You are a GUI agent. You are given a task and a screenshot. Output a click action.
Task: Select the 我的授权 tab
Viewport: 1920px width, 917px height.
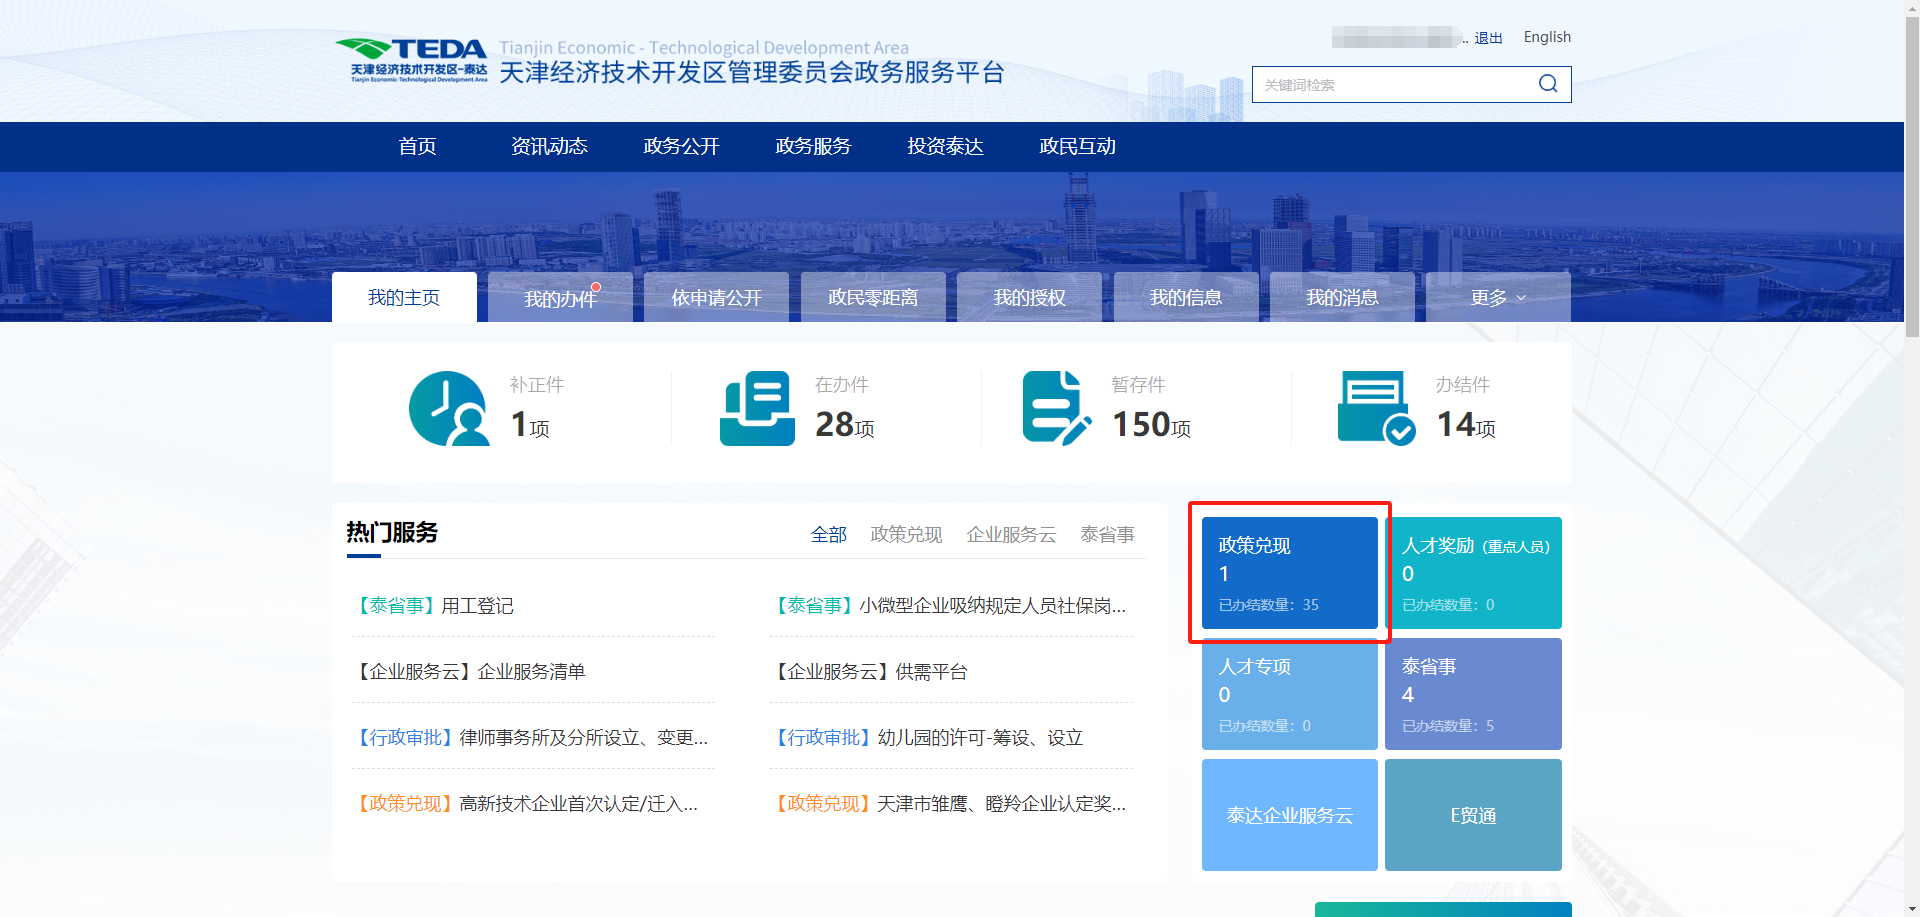(1029, 297)
